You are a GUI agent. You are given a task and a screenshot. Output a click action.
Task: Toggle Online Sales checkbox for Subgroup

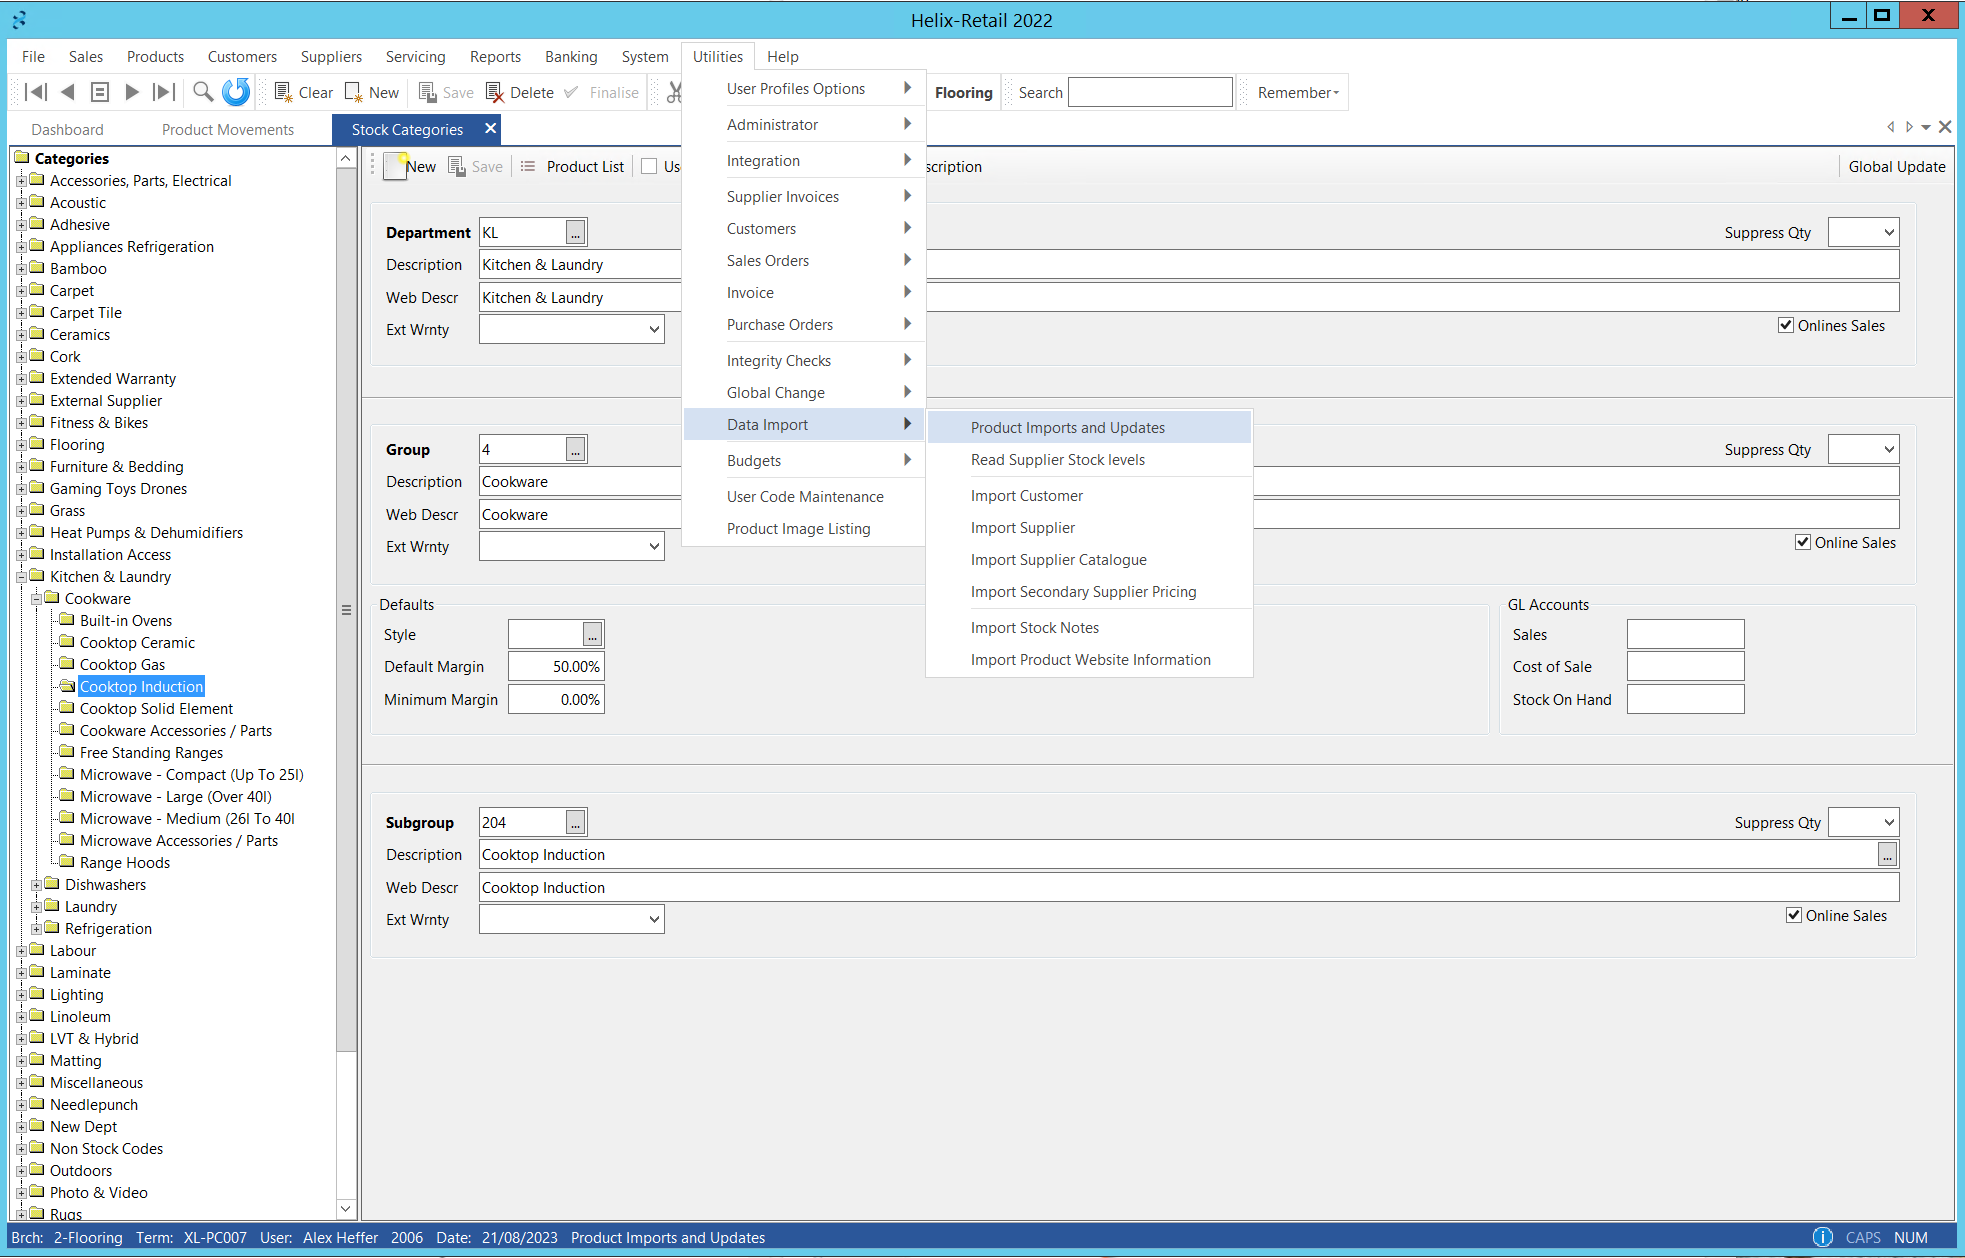pos(1793,915)
